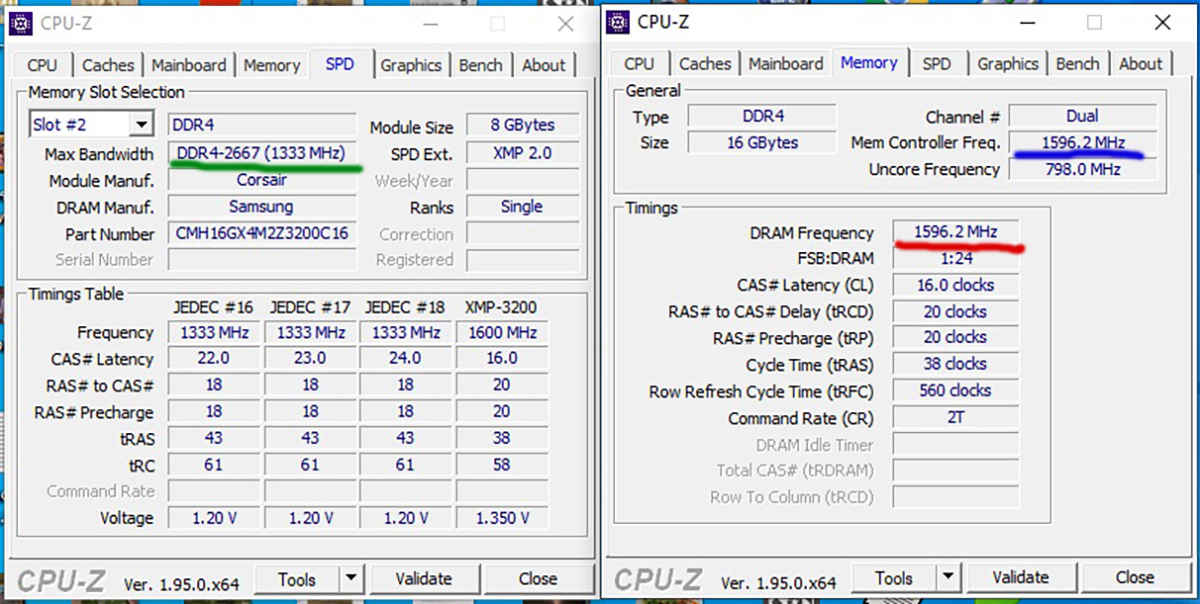Click Mem Controller Freq. 1596.2 MHz value

[1083, 142]
